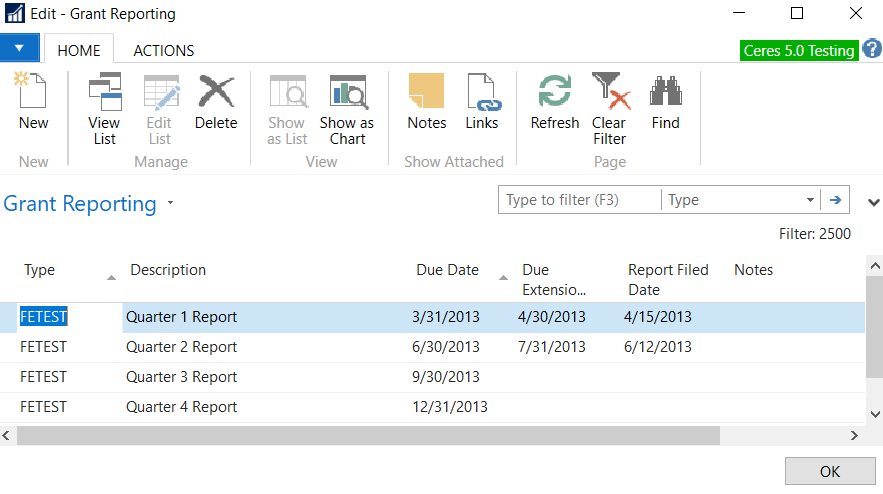This screenshot has height=494, width=883.
Task: Click the OK button
Action: coord(829,472)
